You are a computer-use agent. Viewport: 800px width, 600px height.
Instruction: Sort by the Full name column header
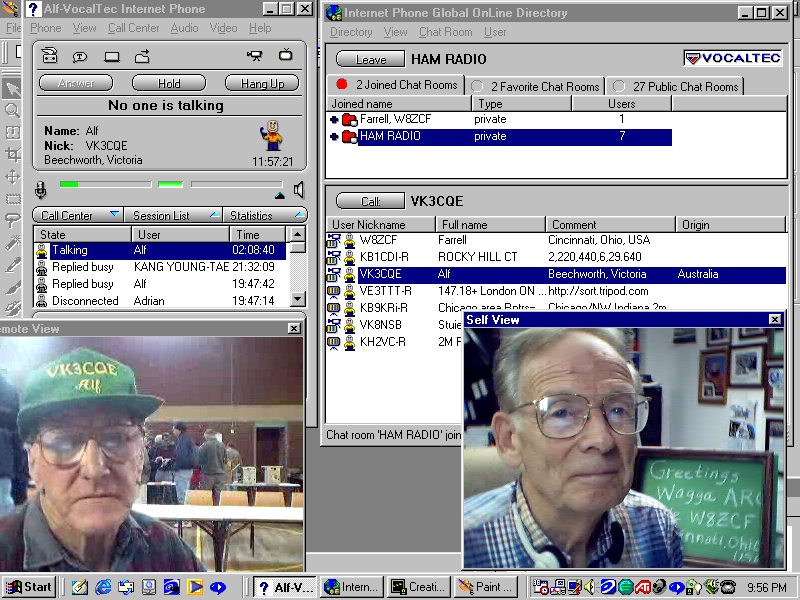pos(490,224)
